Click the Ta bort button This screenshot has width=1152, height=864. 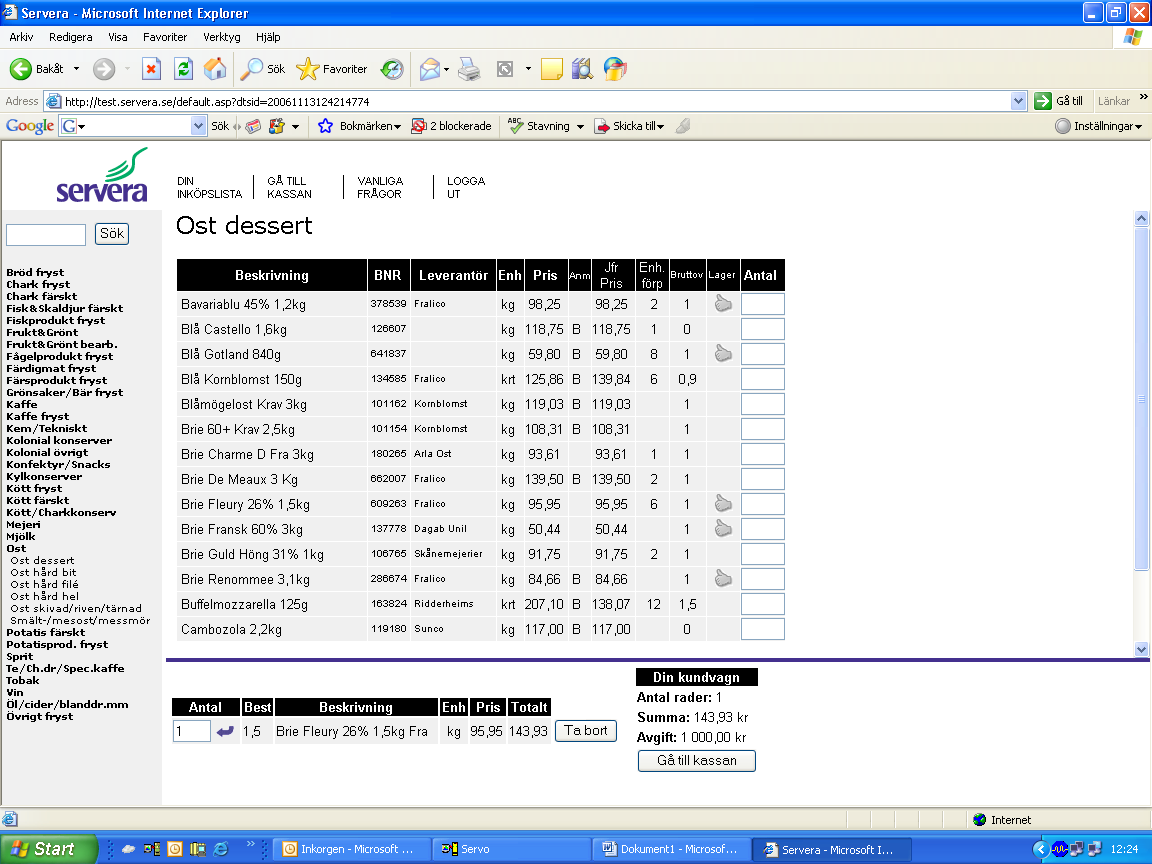tap(586, 731)
